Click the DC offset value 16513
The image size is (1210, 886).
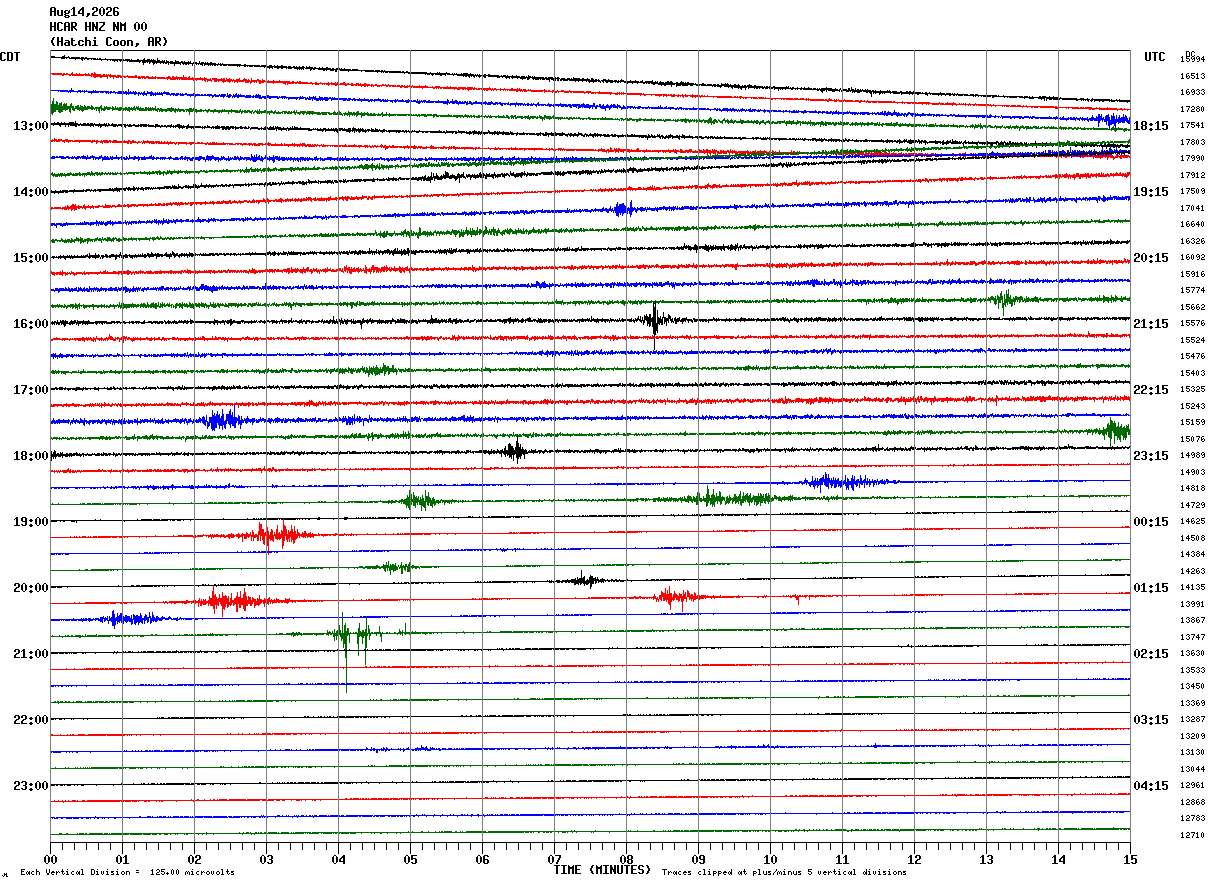coord(1192,76)
